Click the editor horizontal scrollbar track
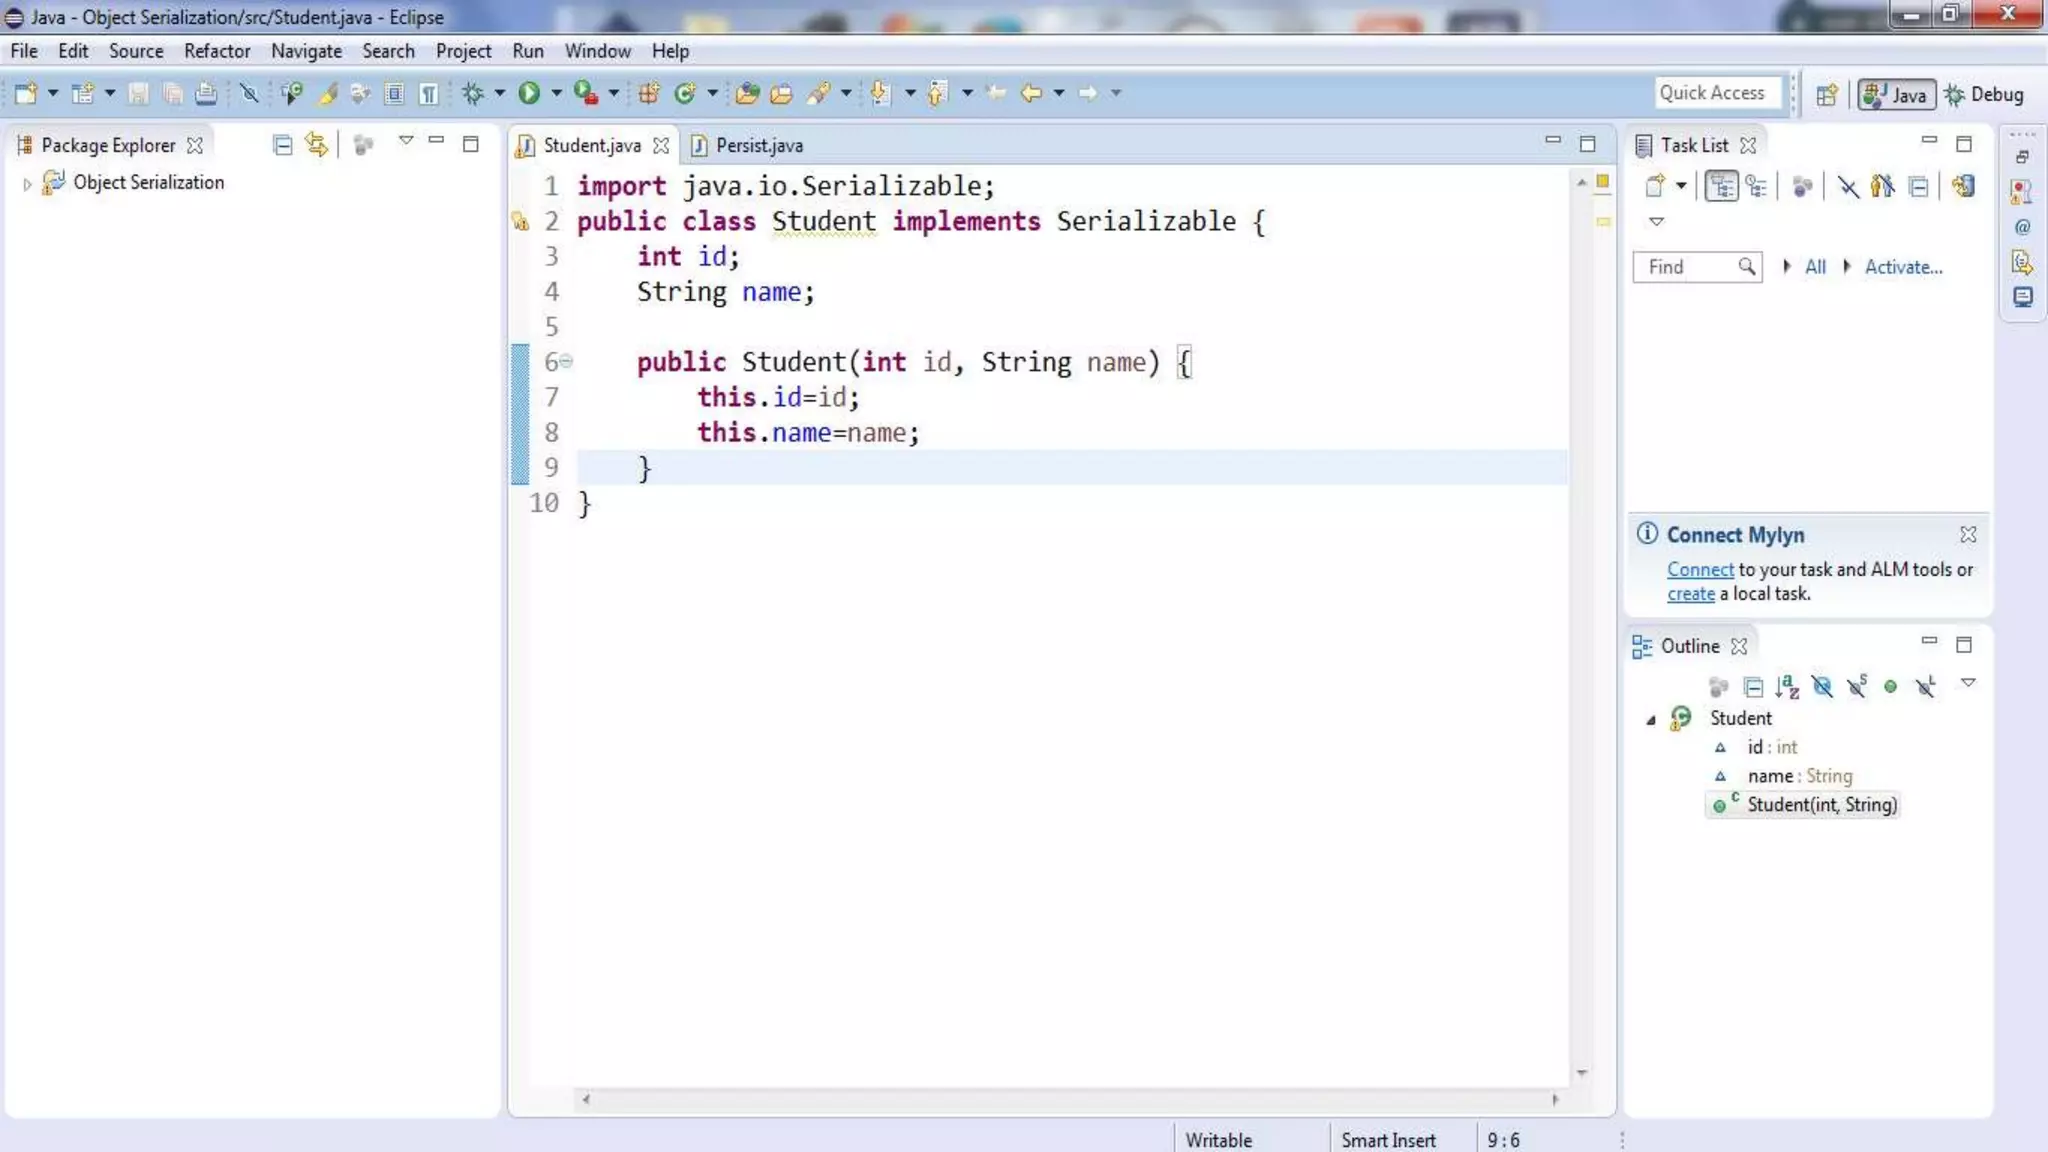 coord(1070,1099)
